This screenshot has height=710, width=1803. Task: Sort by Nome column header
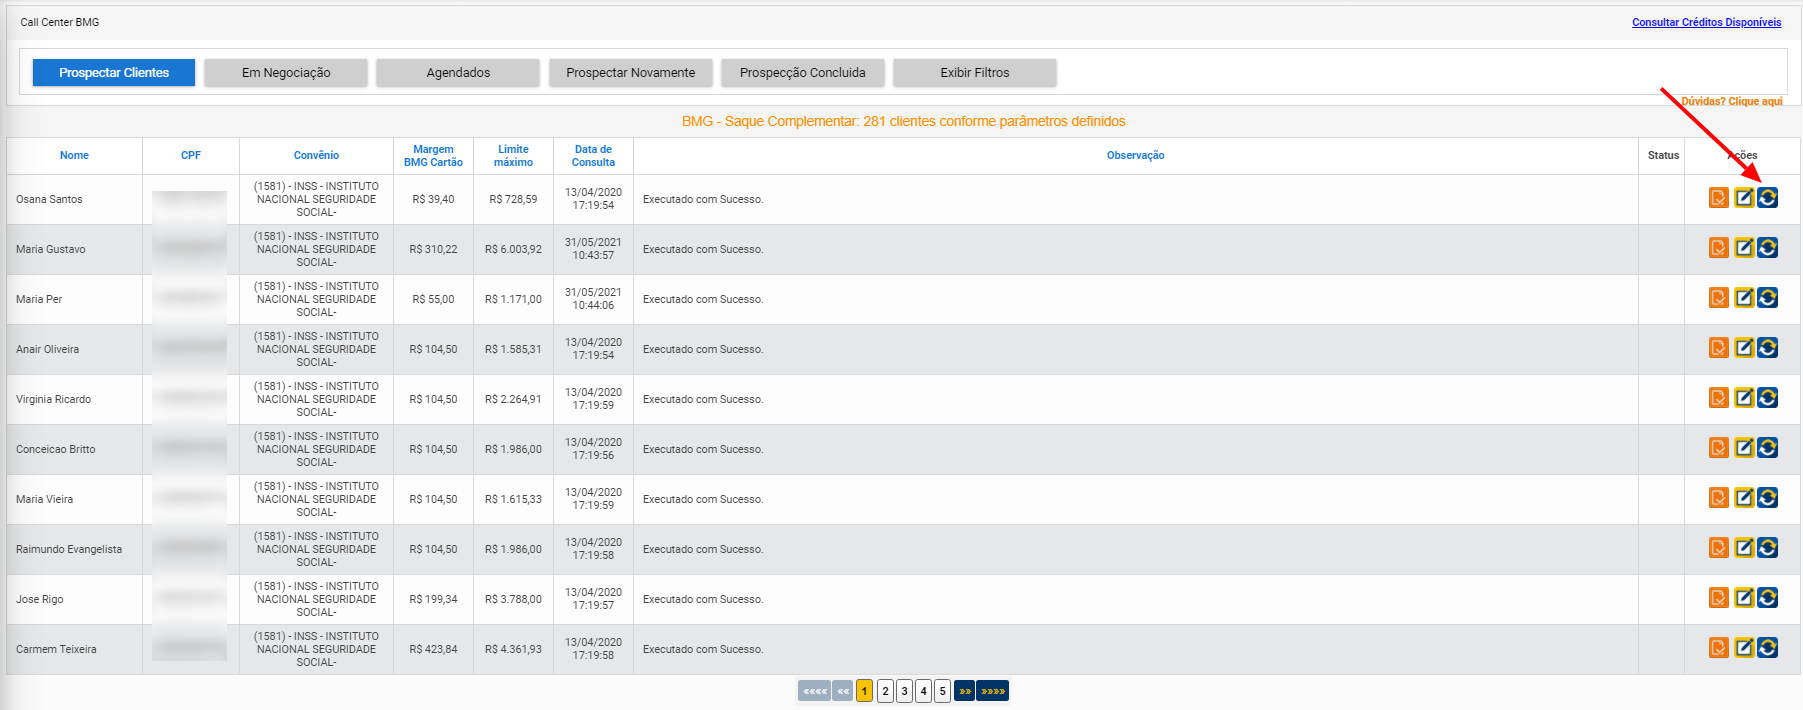(x=74, y=155)
